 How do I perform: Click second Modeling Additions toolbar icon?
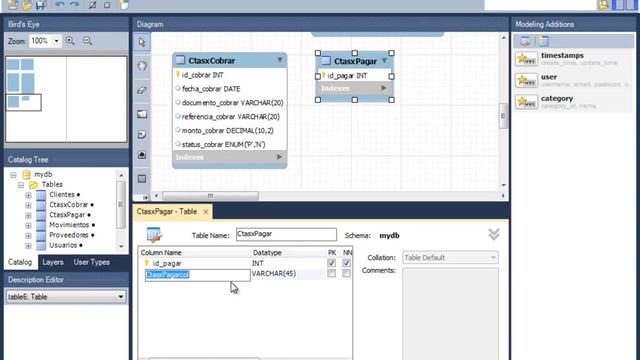pos(543,41)
